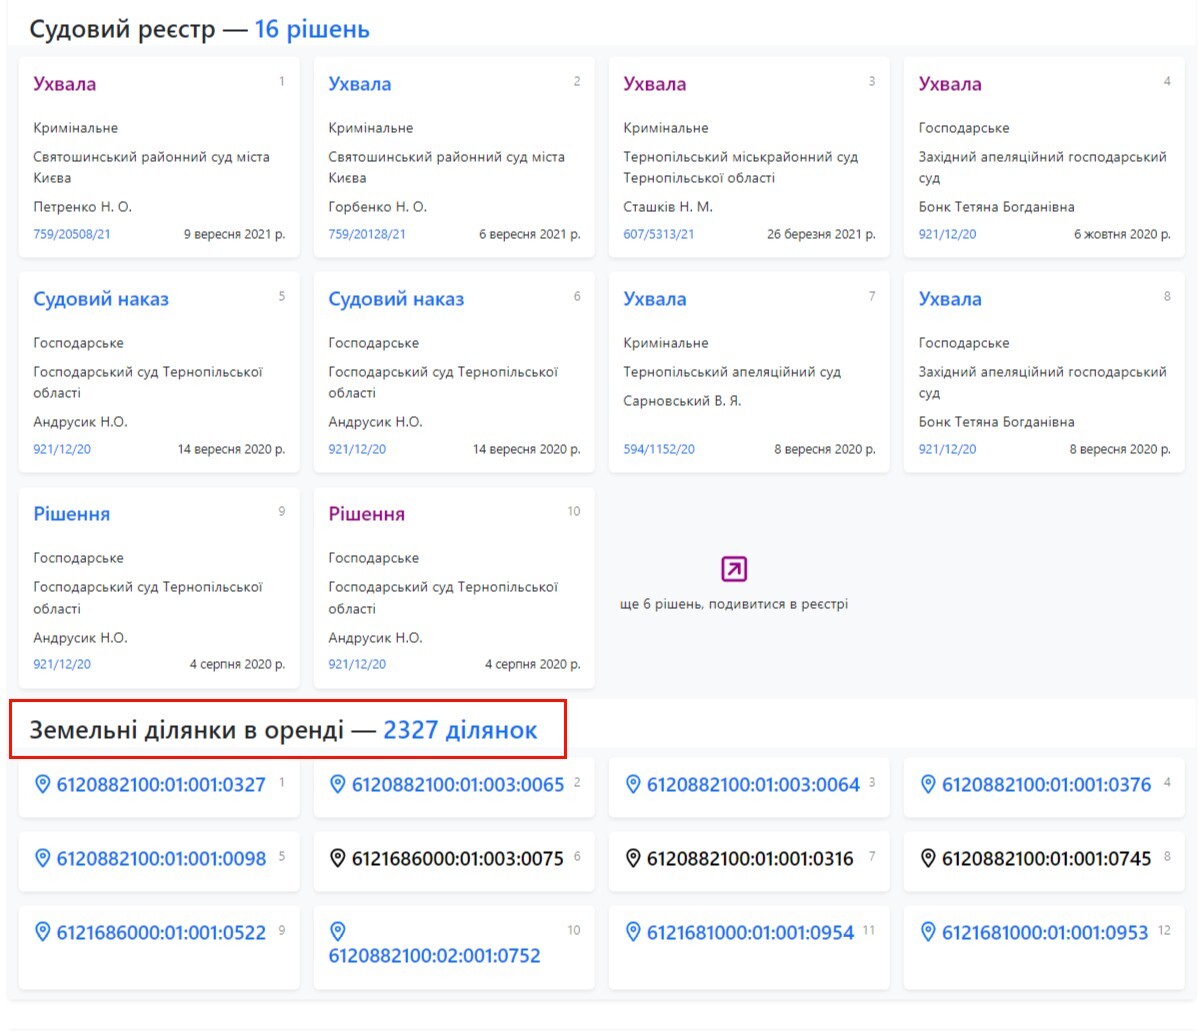
Task: Open the external registry arrow icon
Action: click(733, 569)
